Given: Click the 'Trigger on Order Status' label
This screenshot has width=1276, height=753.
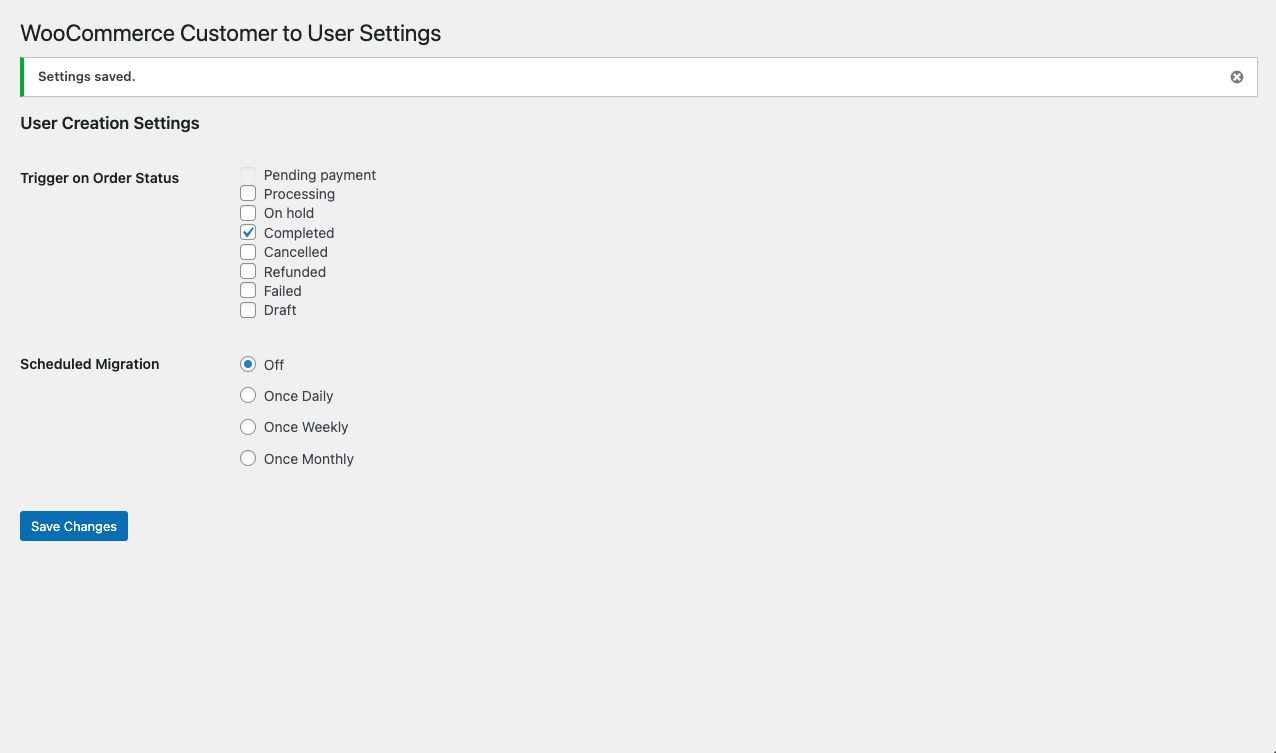Looking at the screenshot, I should [x=100, y=178].
